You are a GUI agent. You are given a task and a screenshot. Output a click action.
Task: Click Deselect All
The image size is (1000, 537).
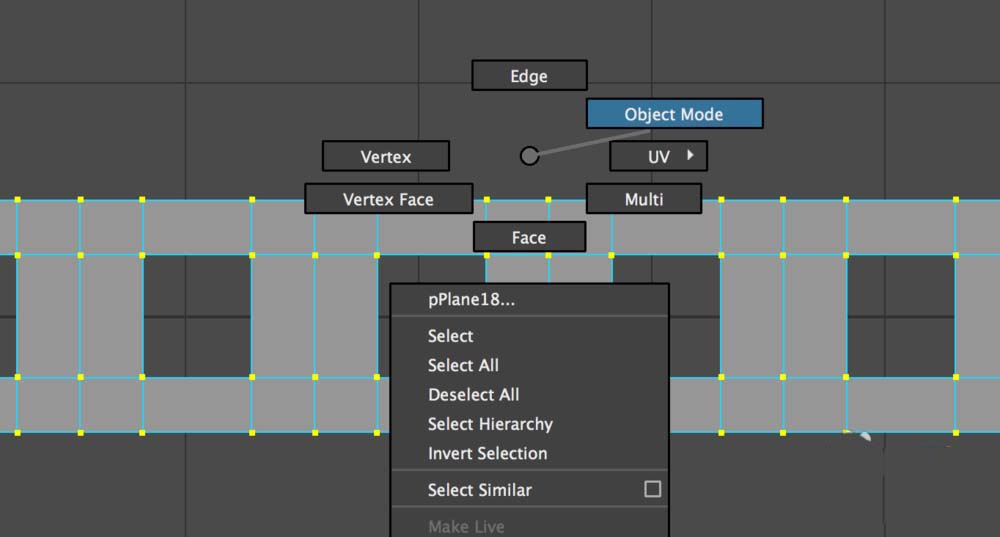(x=473, y=394)
